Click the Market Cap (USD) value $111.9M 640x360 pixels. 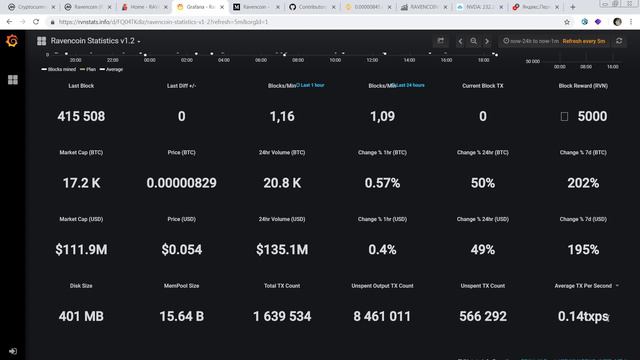[x=81, y=250]
